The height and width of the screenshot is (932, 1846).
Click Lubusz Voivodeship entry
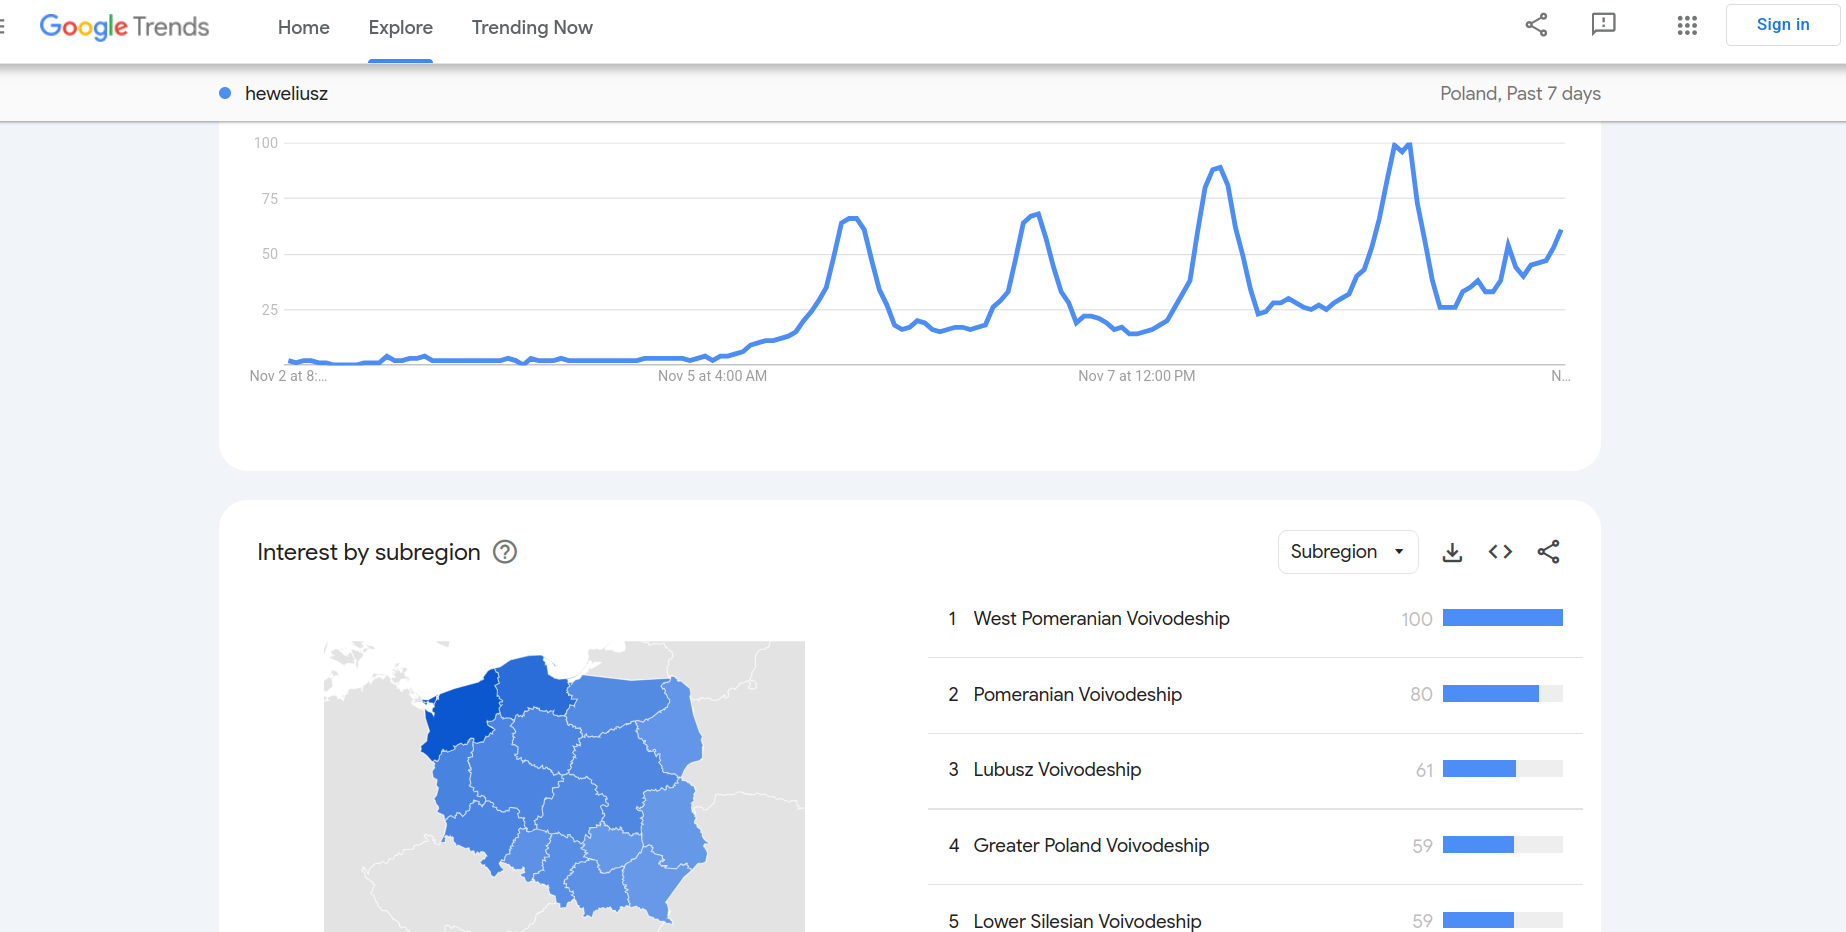click(x=1057, y=770)
